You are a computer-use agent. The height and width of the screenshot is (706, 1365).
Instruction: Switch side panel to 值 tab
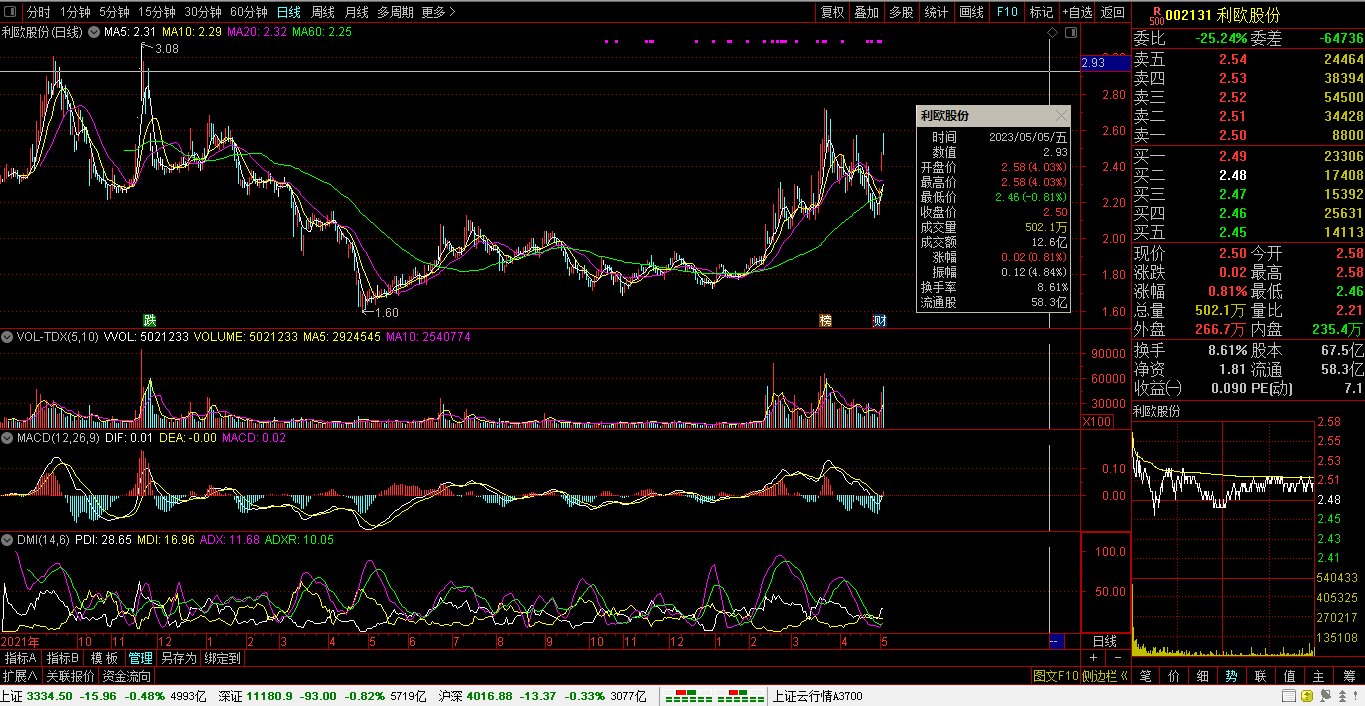(x=1289, y=676)
